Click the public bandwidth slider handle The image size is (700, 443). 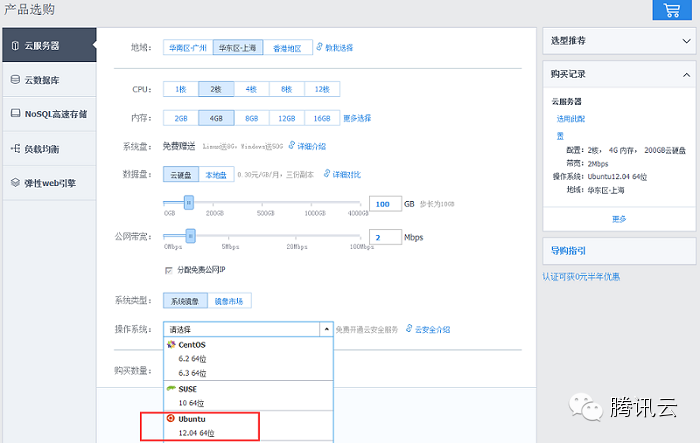click(191, 235)
